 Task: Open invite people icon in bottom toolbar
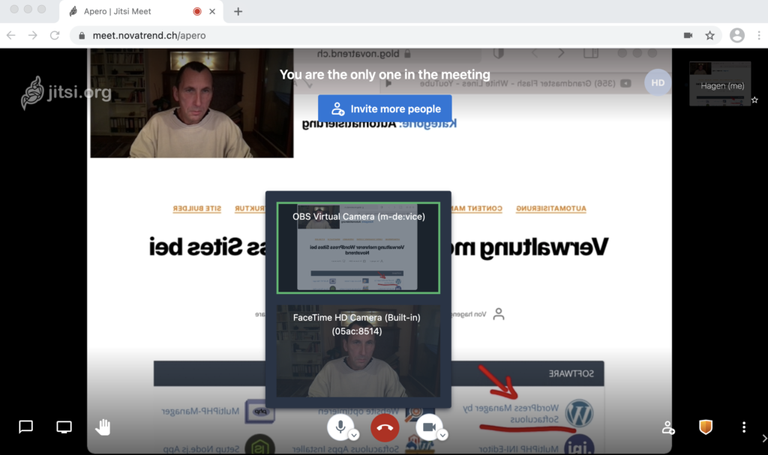point(668,428)
